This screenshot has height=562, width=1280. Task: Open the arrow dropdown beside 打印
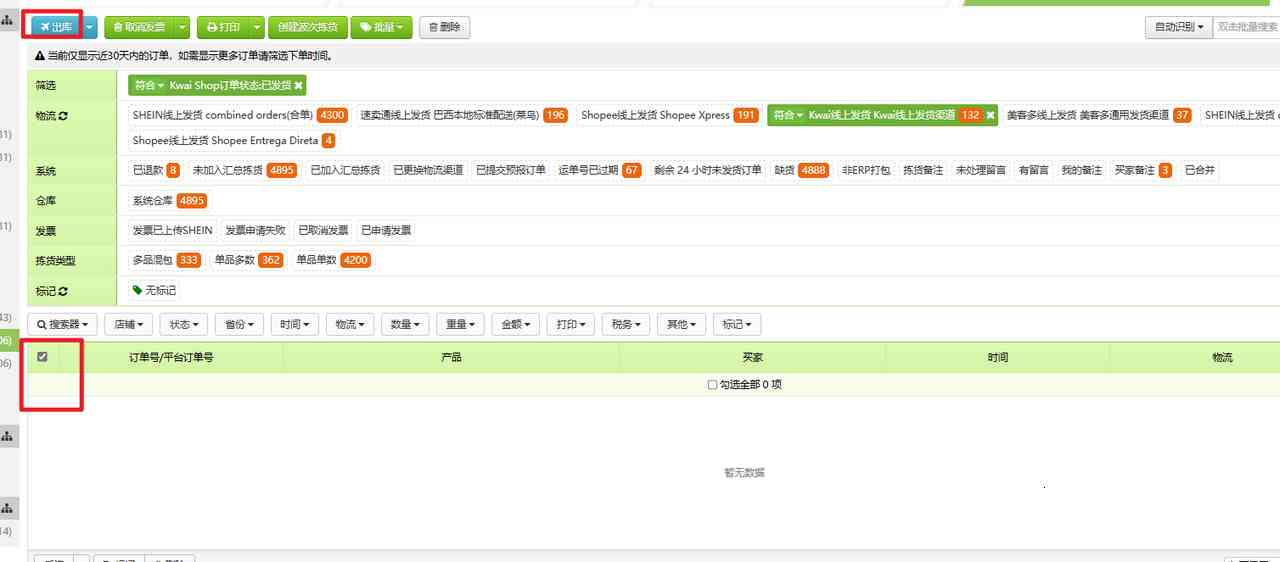click(257, 27)
